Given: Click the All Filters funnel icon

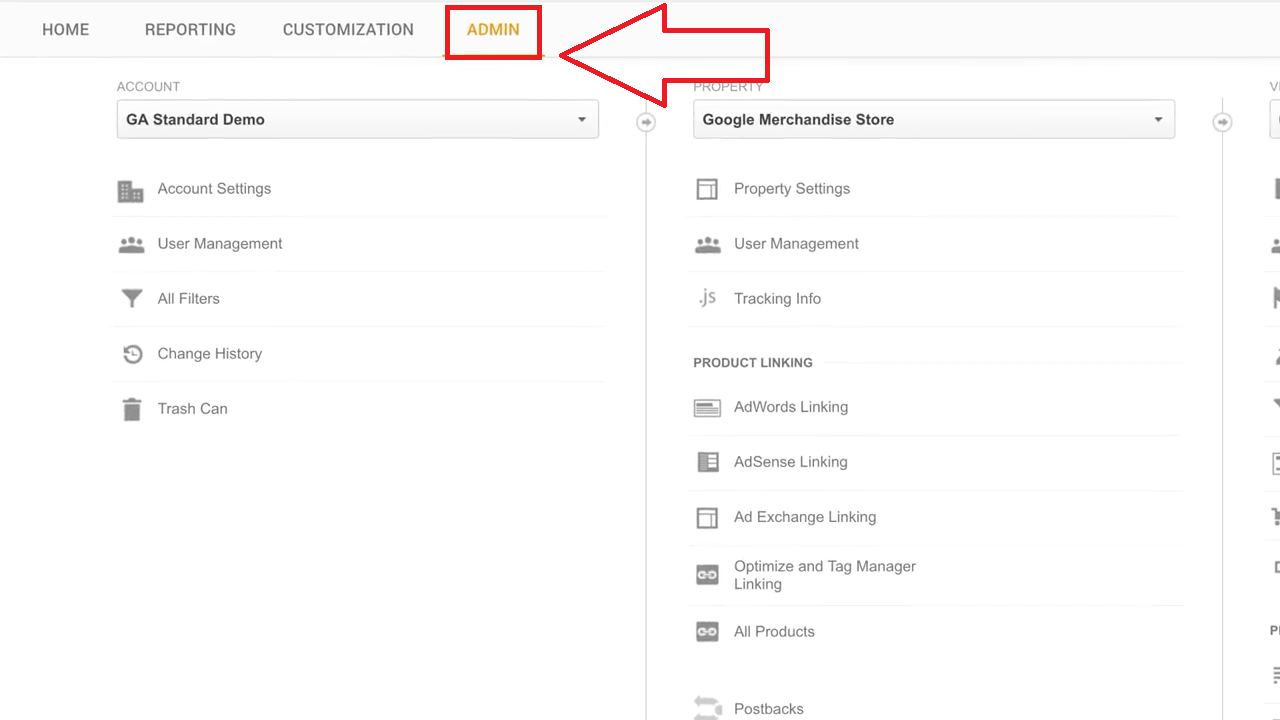Looking at the screenshot, I should (131, 298).
